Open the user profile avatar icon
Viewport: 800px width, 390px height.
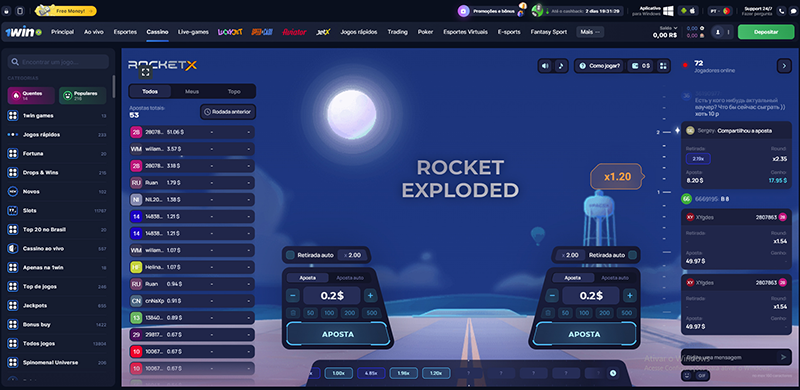718,32
